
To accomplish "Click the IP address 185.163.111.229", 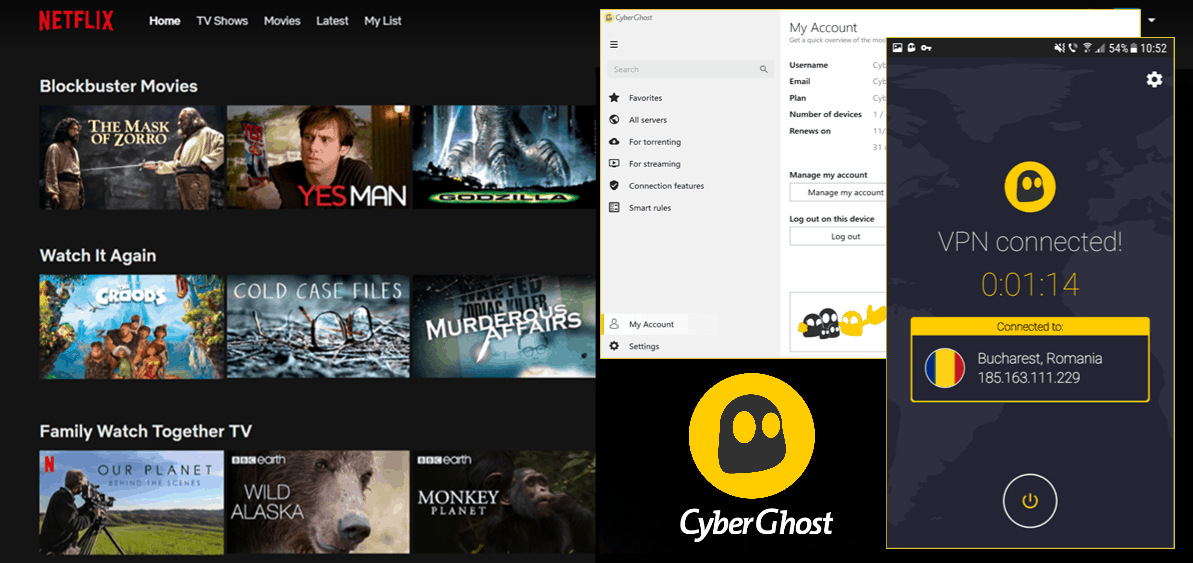I will click(x=1029, y=377).
